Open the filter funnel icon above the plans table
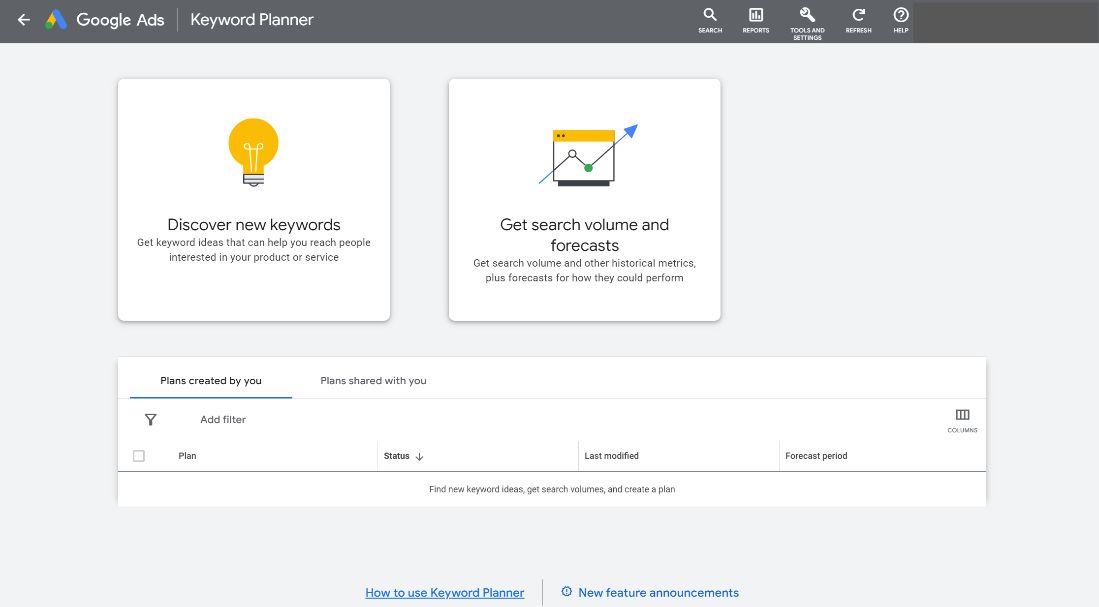This screenshot has height=607, width=1099. [x=150, y=420]
